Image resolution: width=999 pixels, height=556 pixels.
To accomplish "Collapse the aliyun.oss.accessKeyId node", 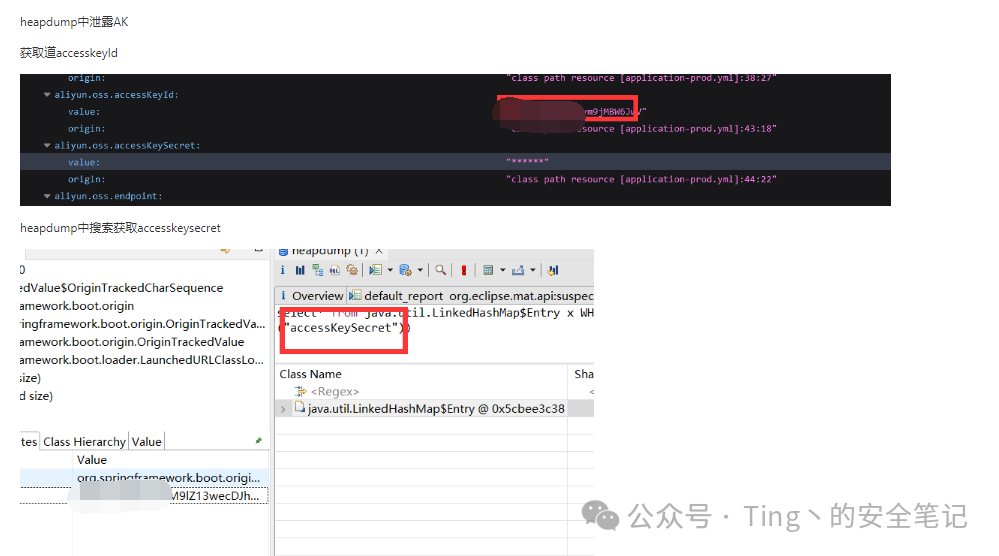I will click(x=47, y=95).
